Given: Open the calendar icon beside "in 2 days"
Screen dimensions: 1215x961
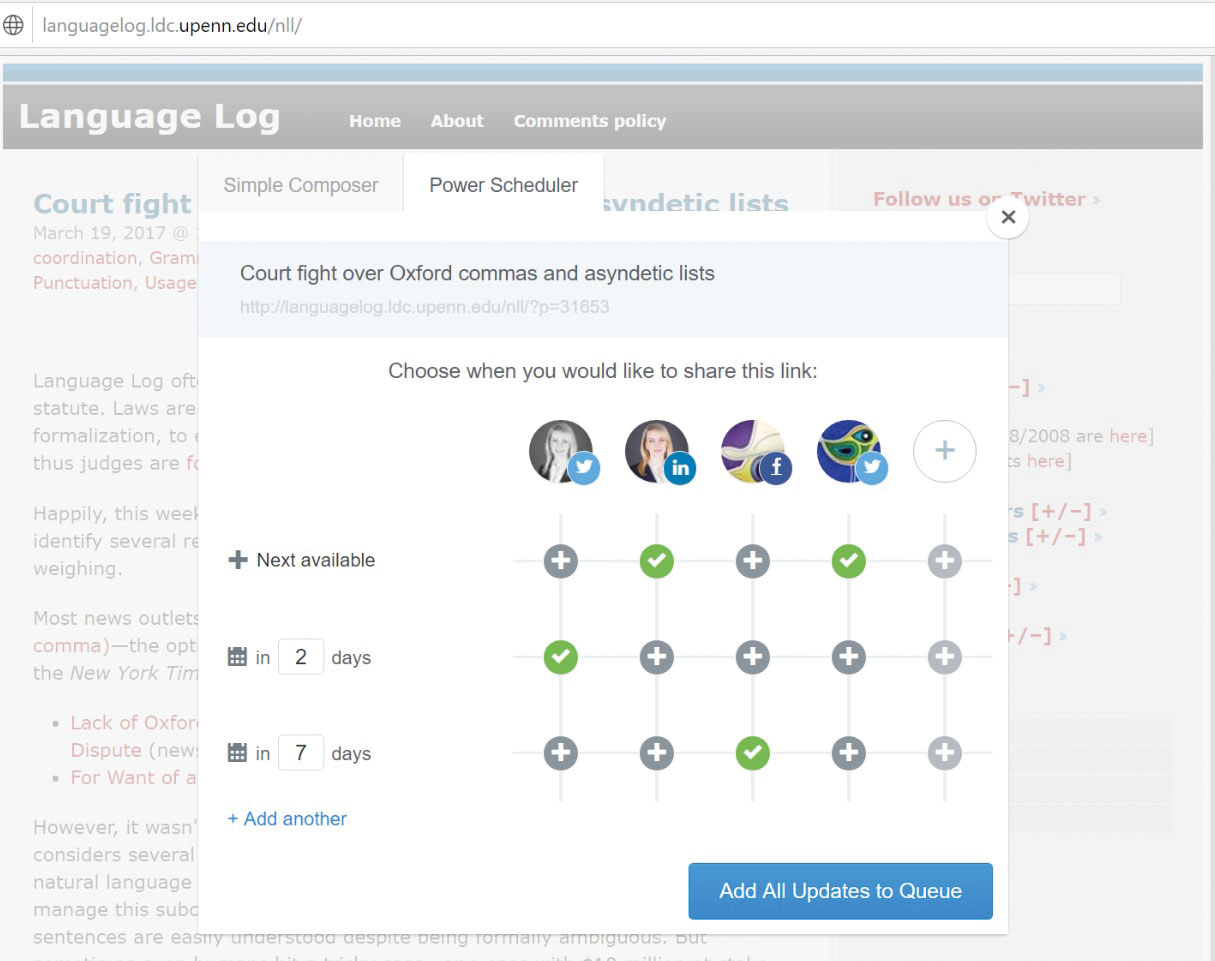Looking at the screenshot, I should point(239,657).
